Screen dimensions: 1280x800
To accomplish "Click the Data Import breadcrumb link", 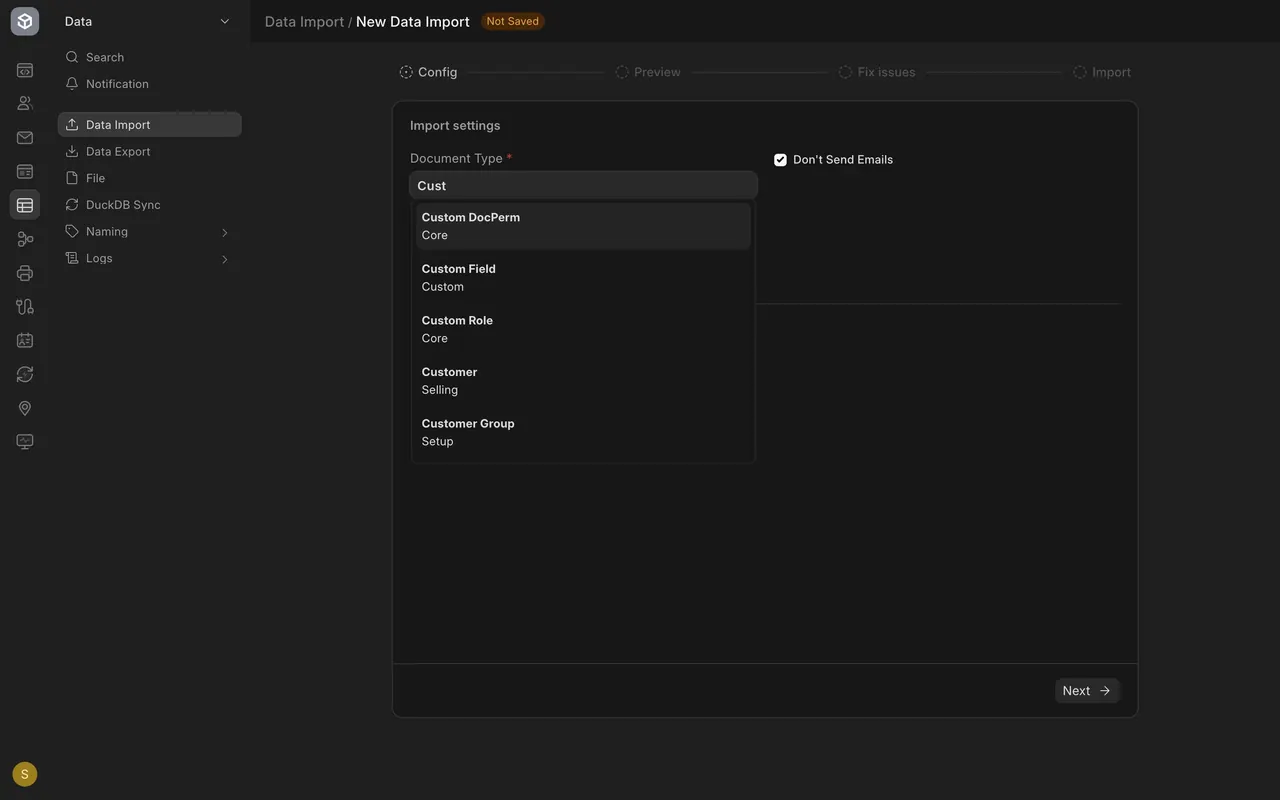I will point(304,21).
